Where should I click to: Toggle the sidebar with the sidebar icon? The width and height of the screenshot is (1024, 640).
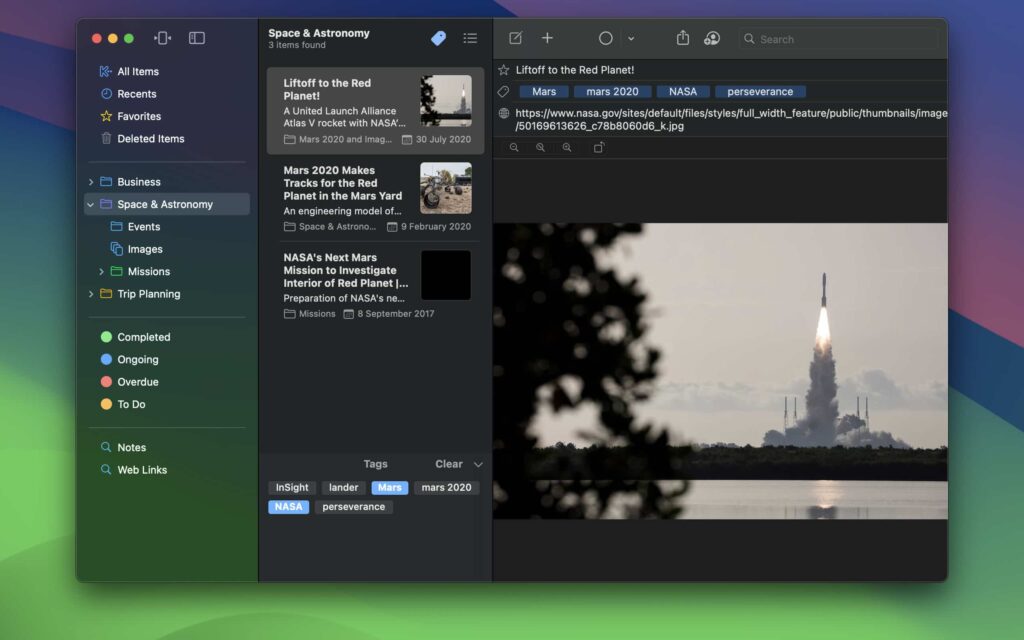click(x=197, y=37)
